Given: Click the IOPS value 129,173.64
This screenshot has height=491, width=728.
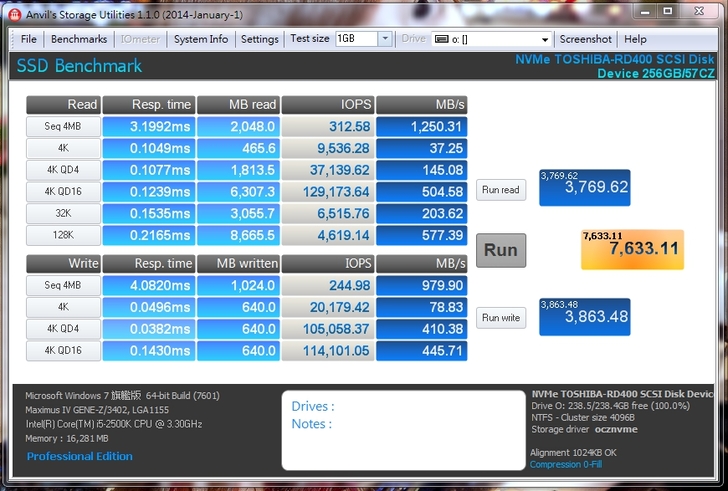Looking at the screenshot, I should tap(328, 192).
